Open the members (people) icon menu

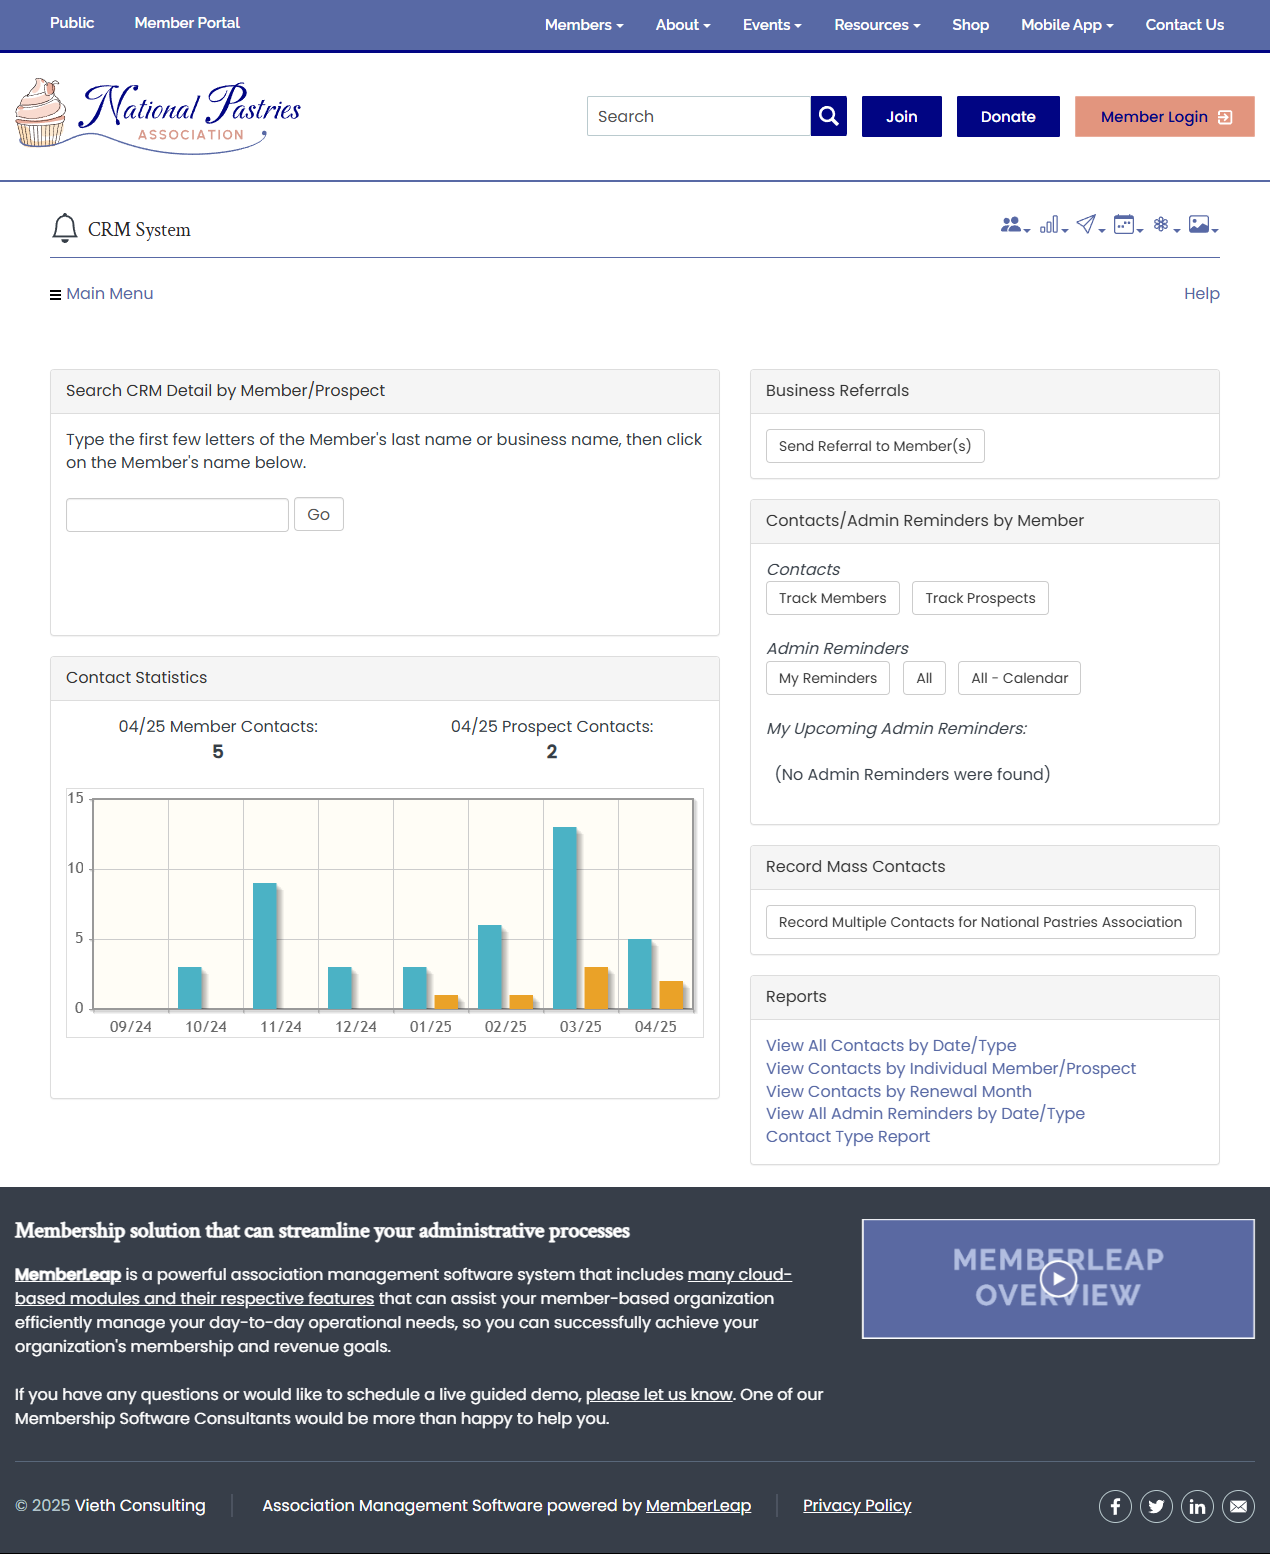tap(1014, 225)
